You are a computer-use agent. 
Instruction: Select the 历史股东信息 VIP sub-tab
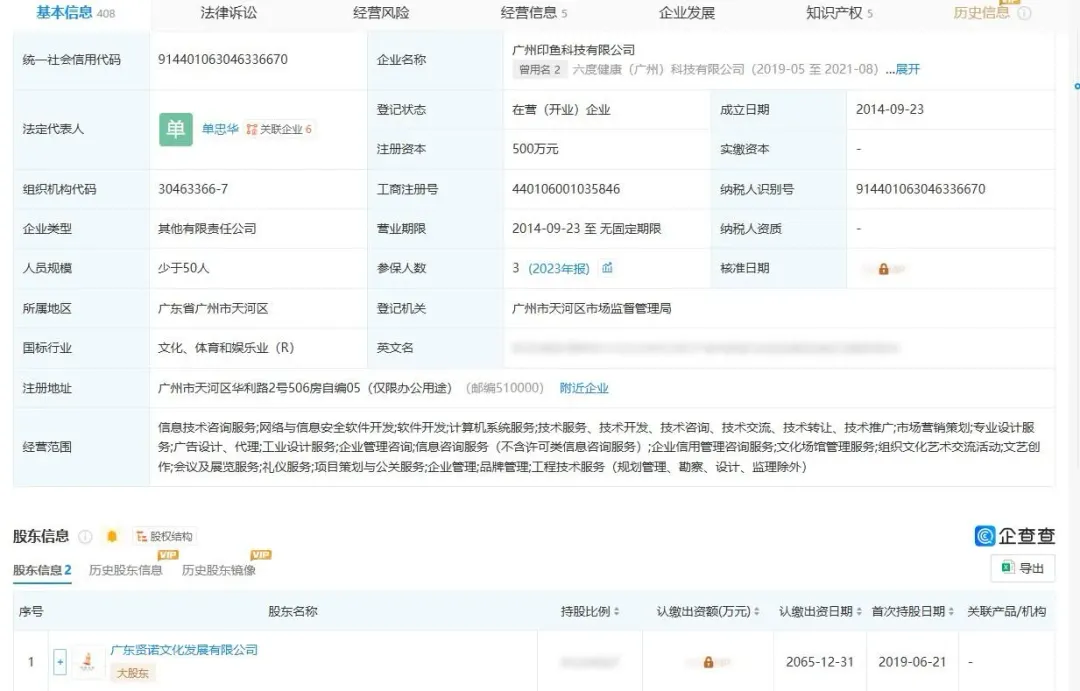pos(125,570)
